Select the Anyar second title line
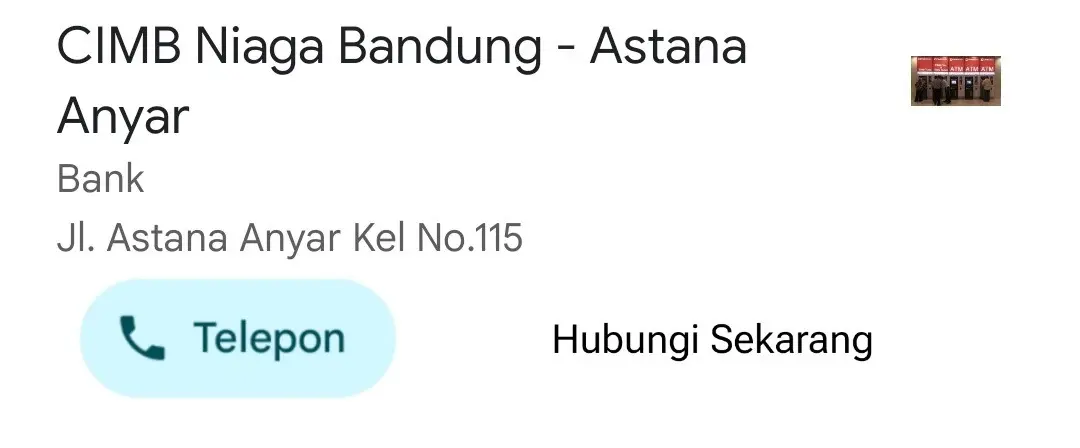This screenshot has width=1080, height=448. coord(123,117)
